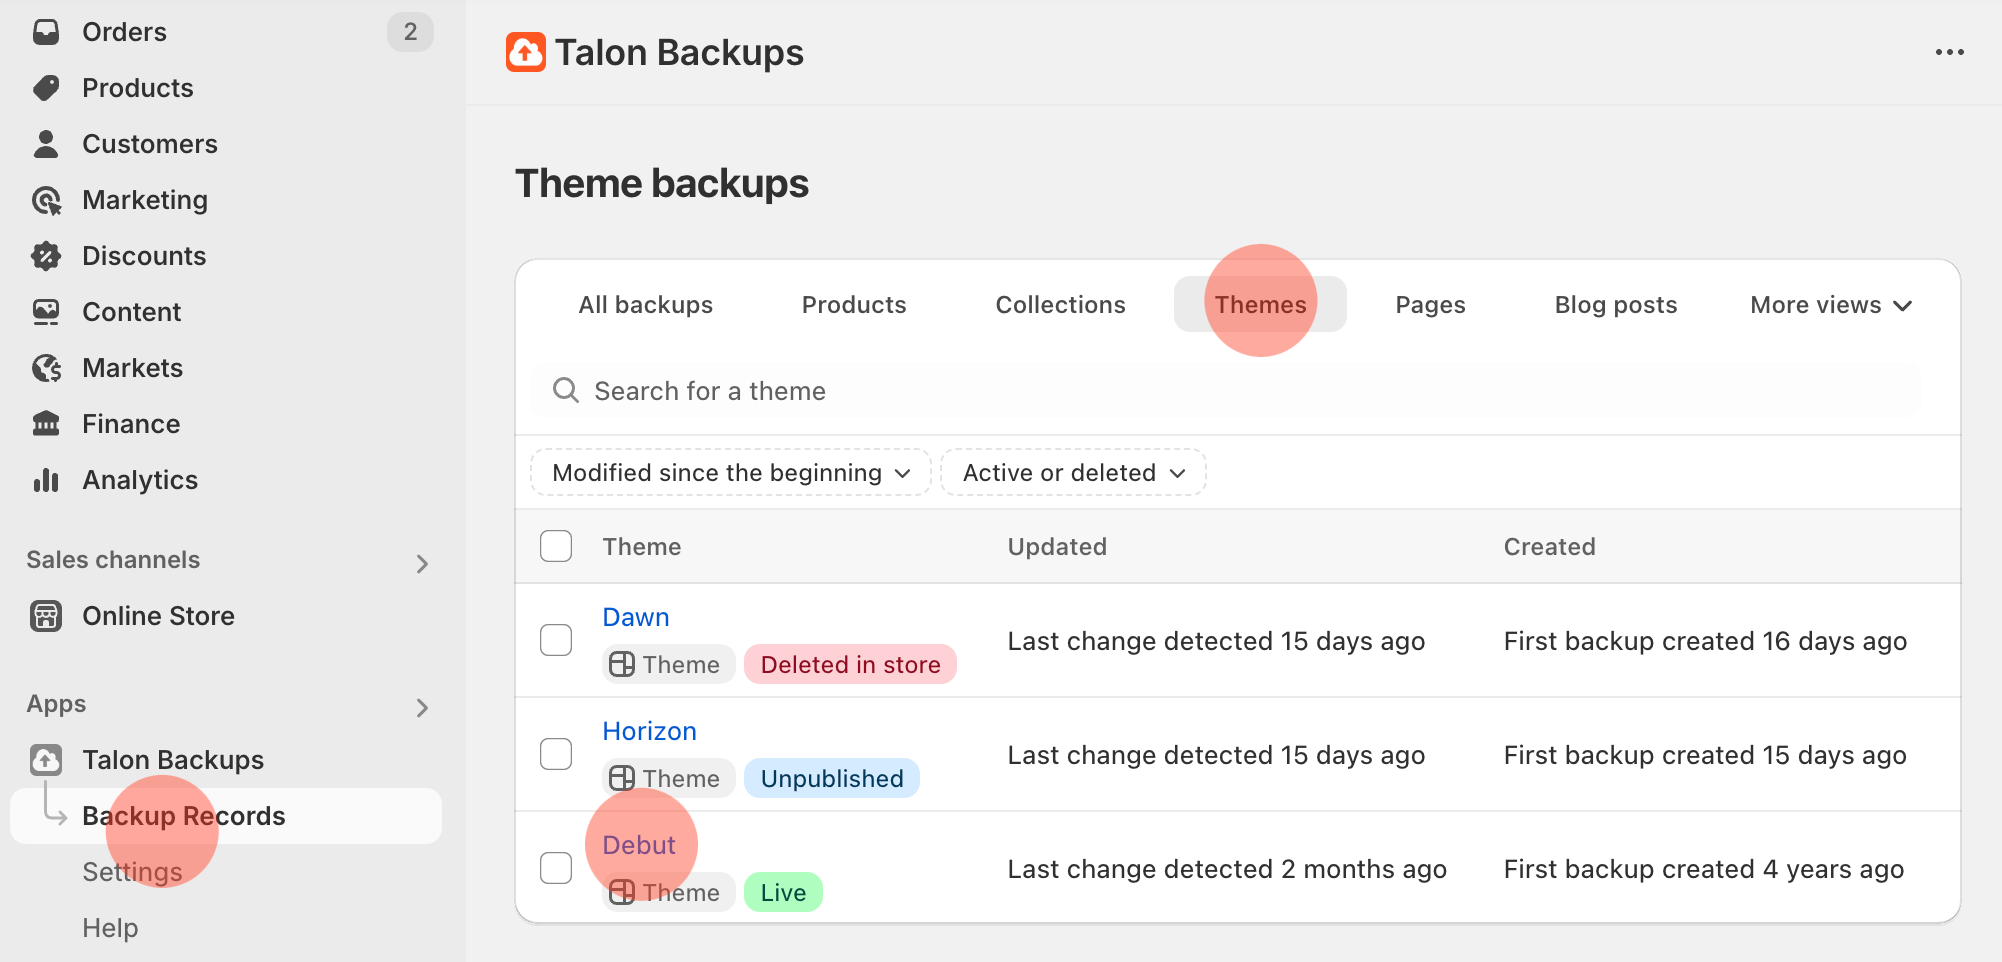The height and width of the screenshot is (962, 2002).
Task: Open the three-dot menu in app header
Action: pos(1949,52)
